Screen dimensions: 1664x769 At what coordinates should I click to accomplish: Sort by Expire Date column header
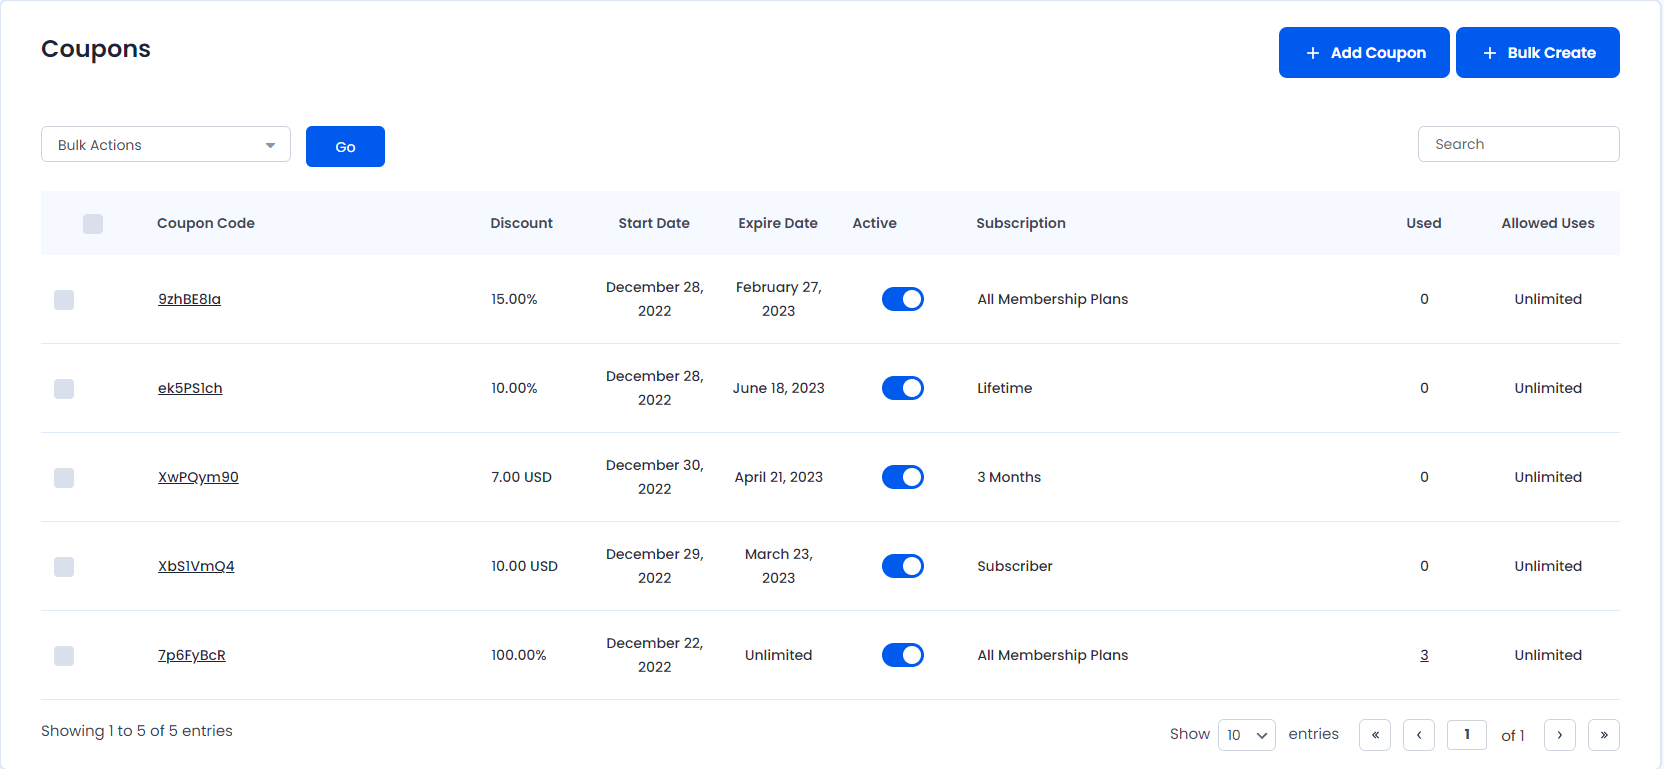click(x=778, y=223)
